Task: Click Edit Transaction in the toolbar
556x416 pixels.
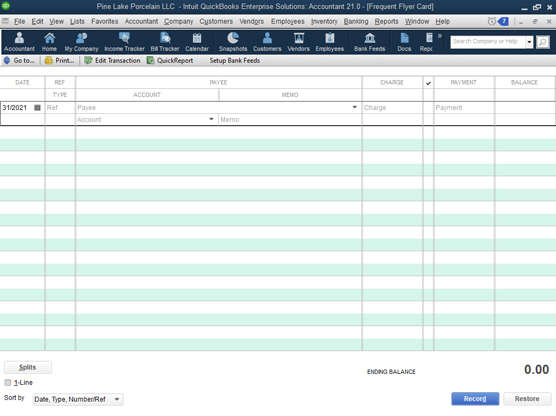Action: [x=112, y=61]
